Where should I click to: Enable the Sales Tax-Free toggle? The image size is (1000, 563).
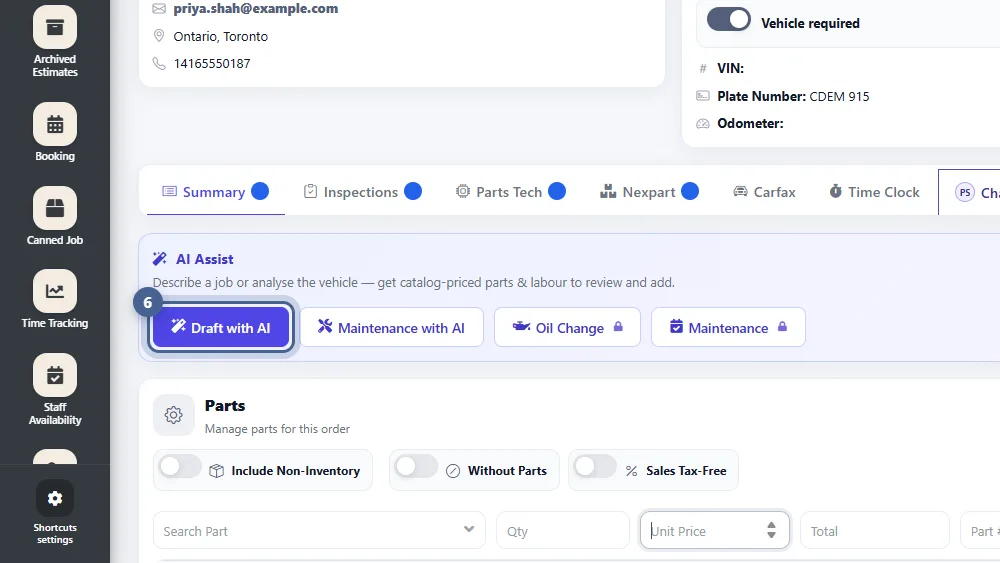tap(594, 467)
